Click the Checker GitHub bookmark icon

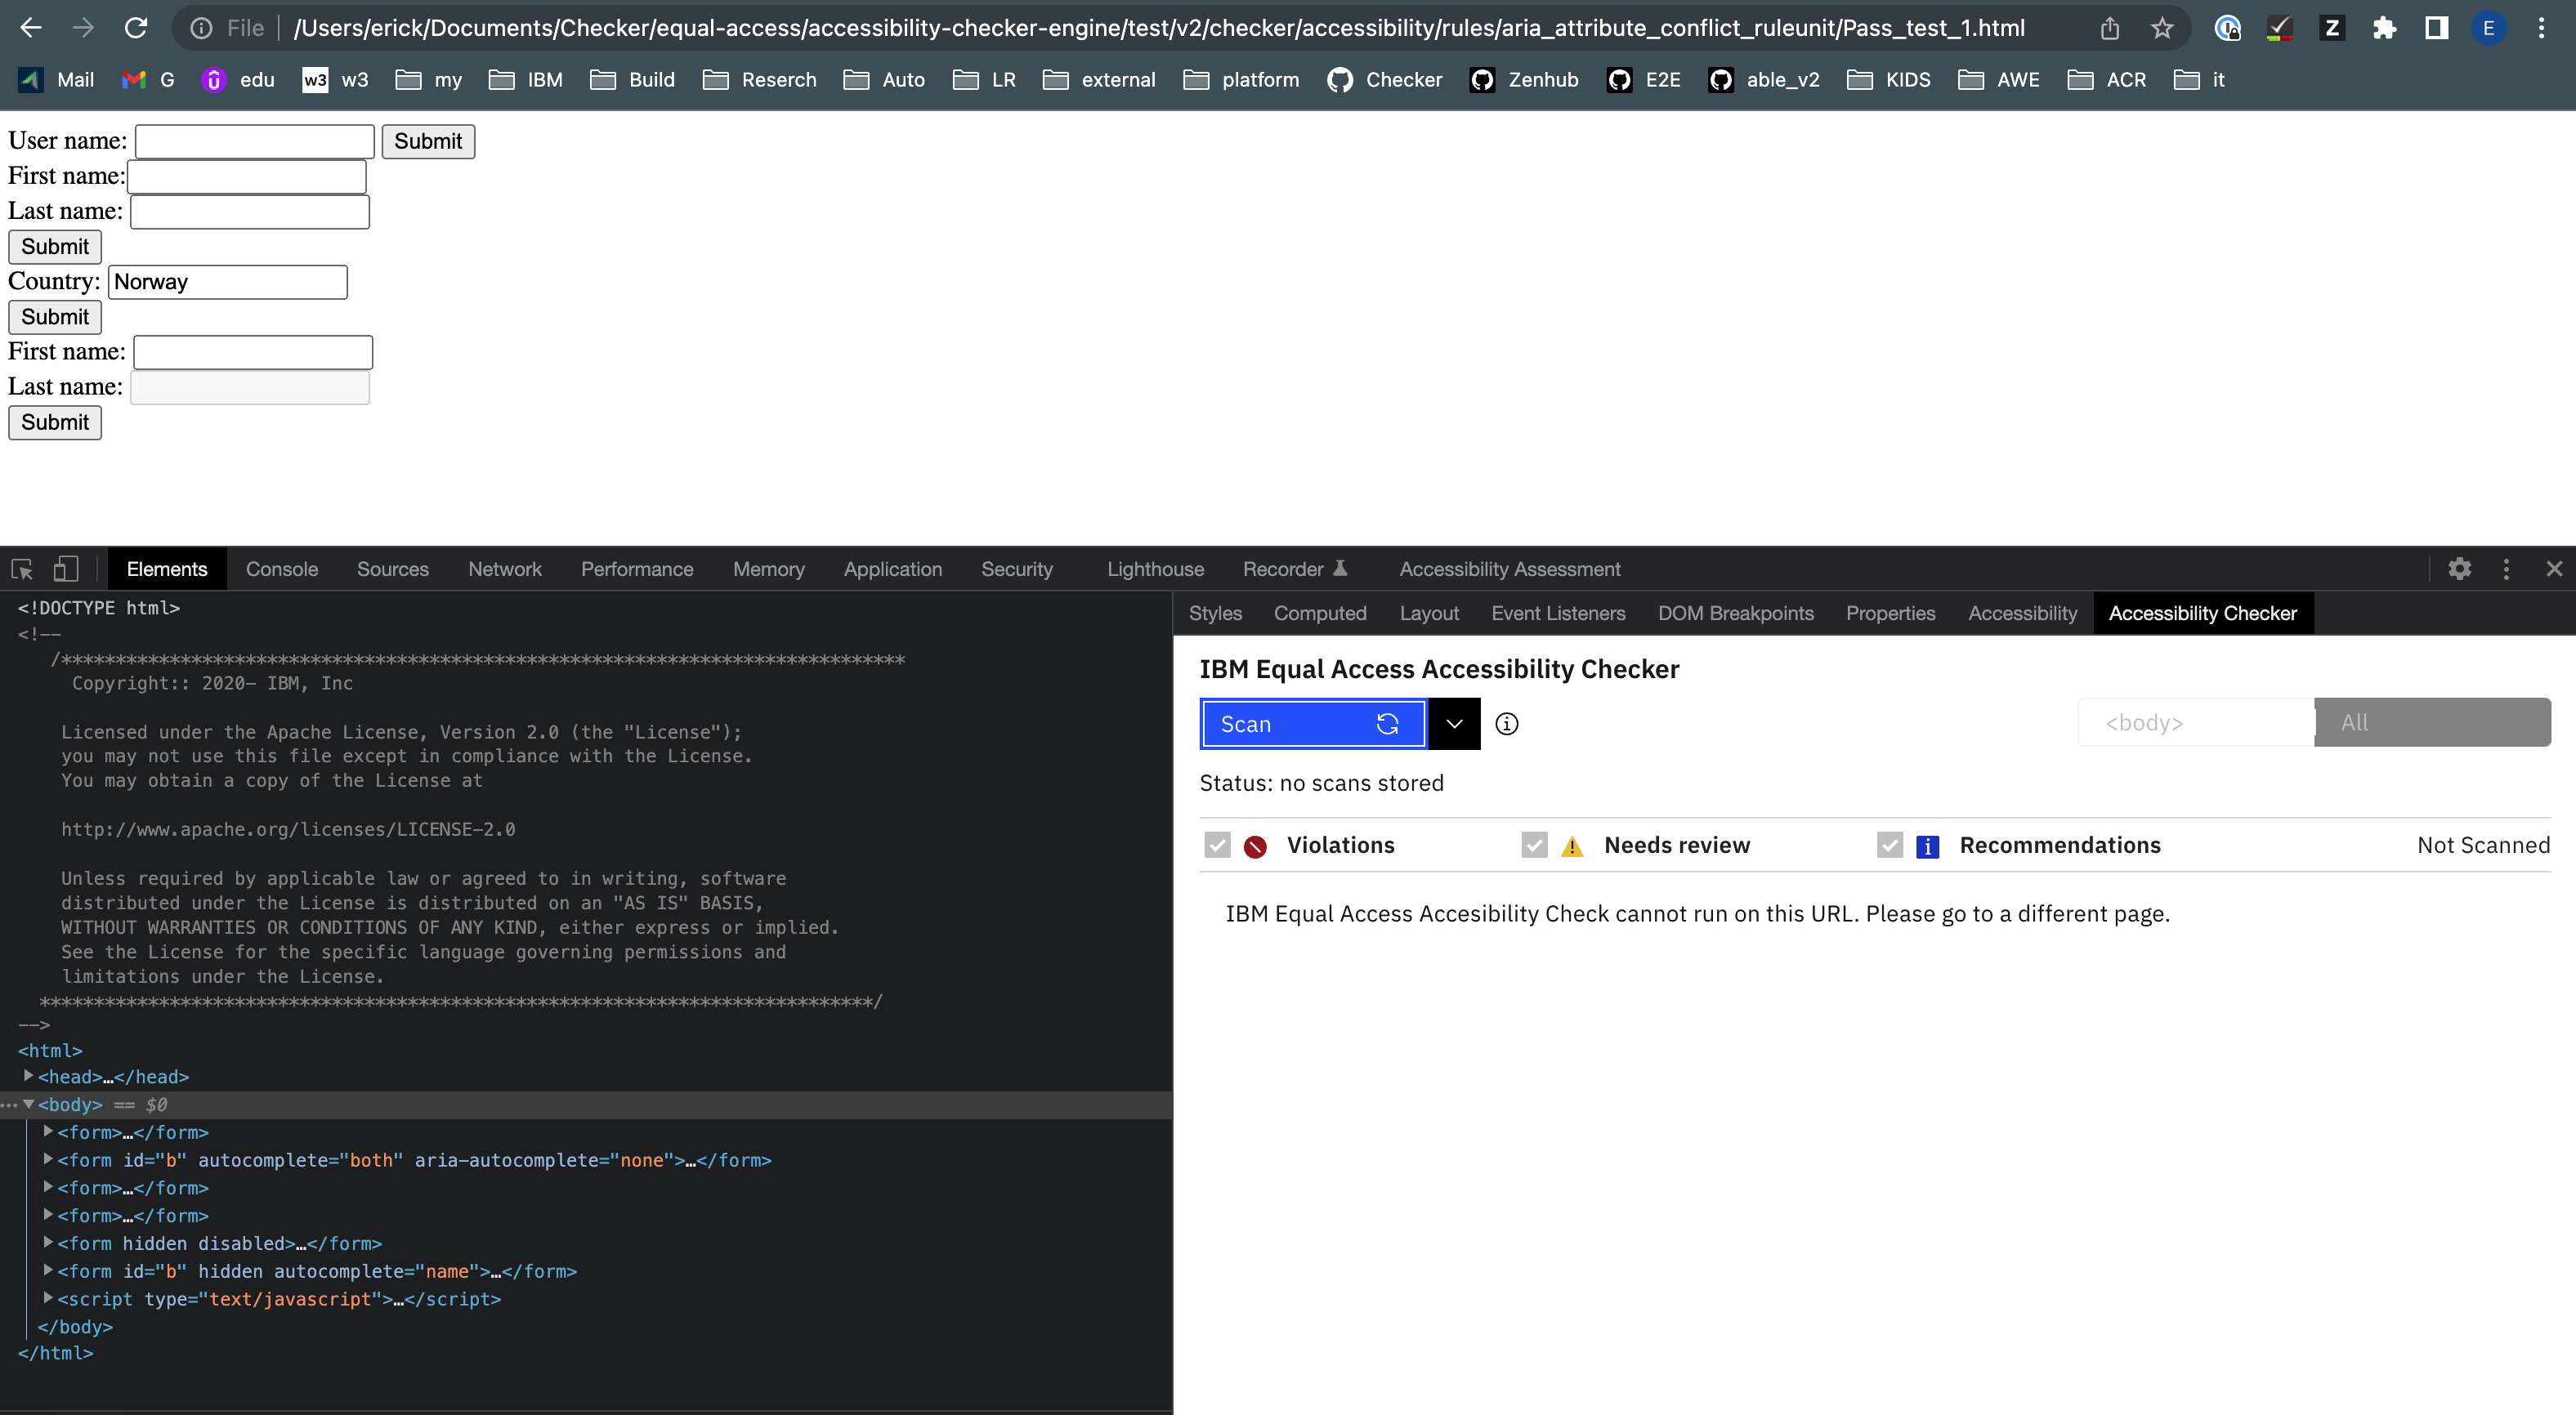click(1340, 79)
